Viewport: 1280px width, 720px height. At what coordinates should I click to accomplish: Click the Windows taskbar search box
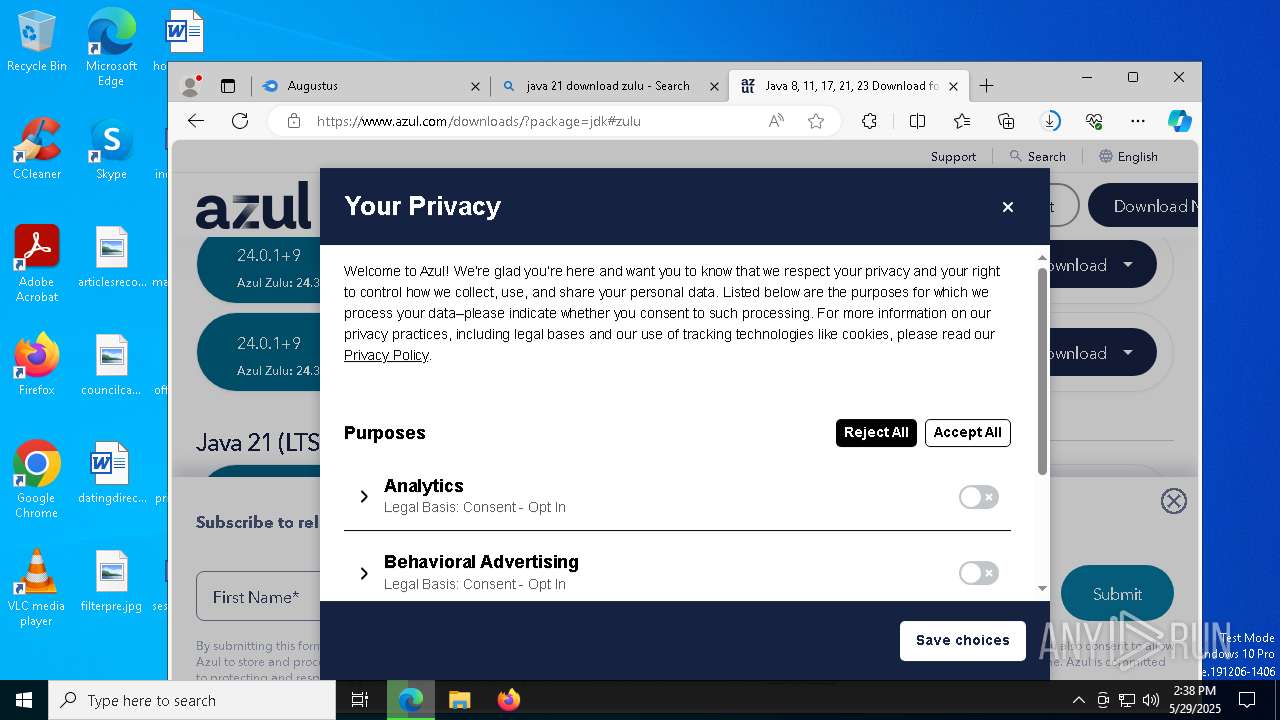[x=192, y=700]
